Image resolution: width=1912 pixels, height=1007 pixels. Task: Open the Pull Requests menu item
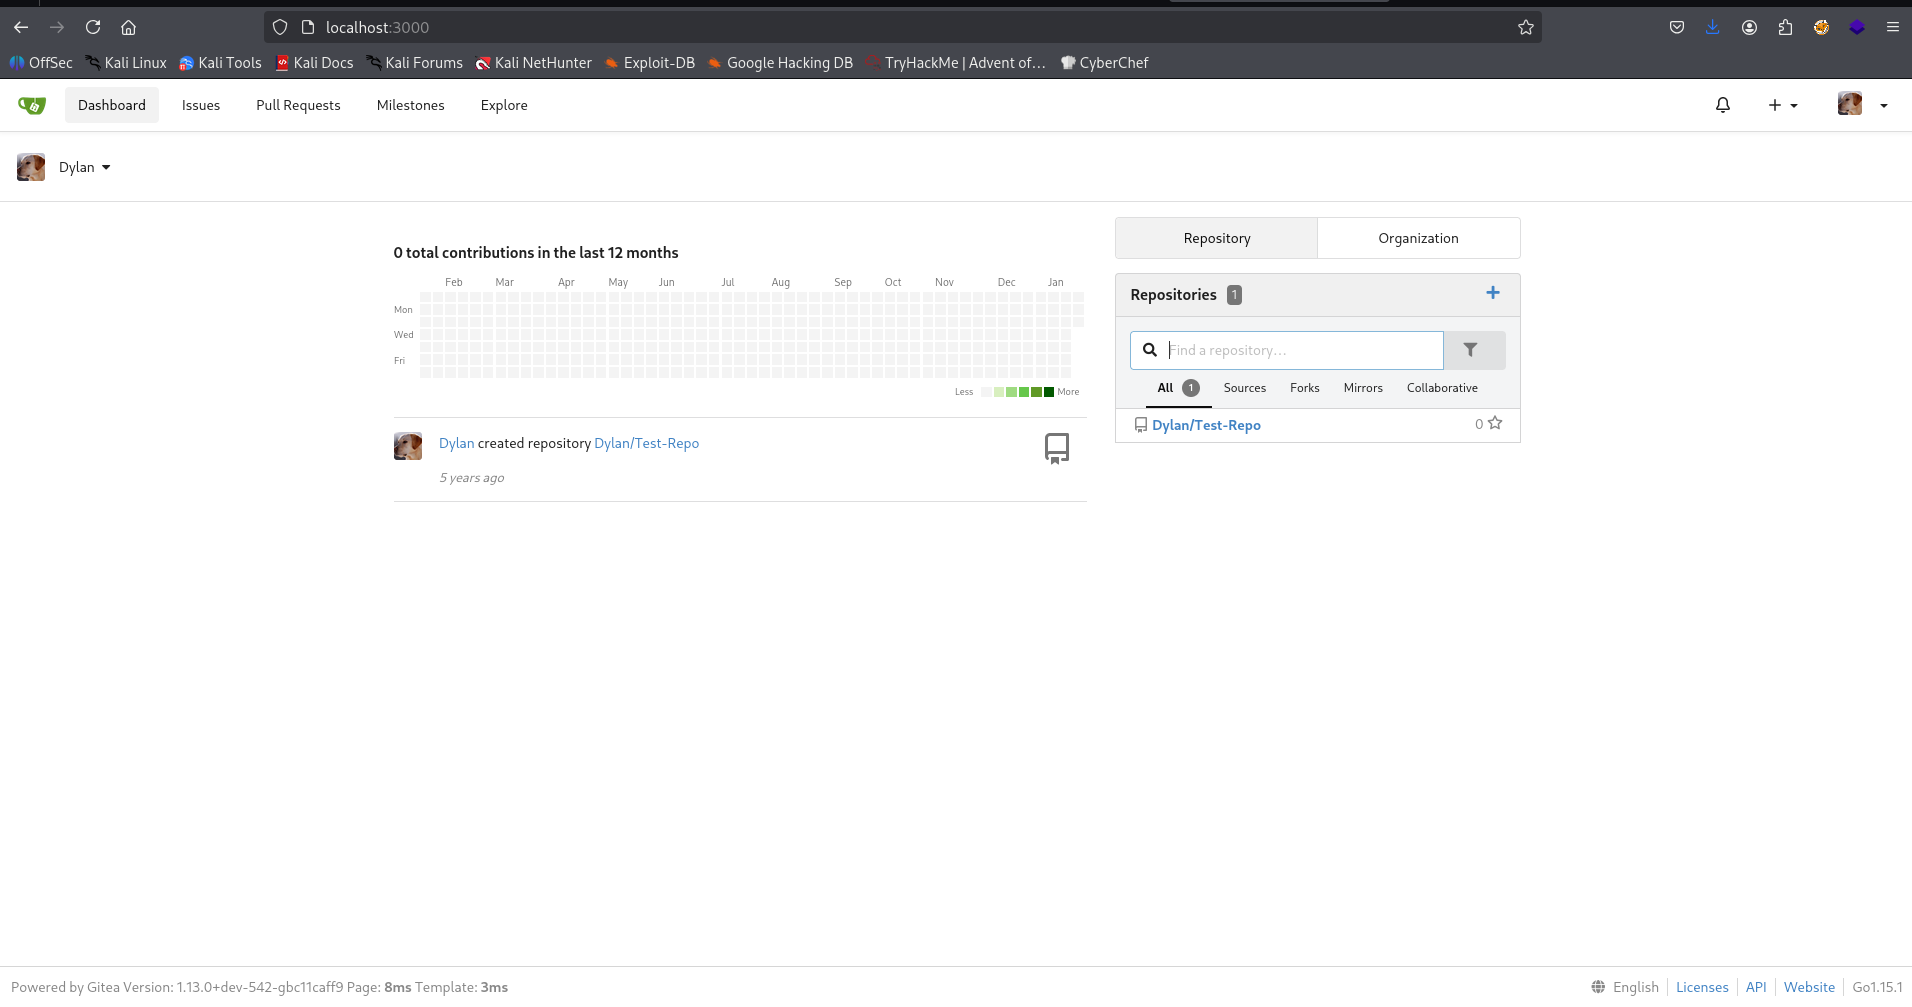pyautogui.click(x=298, y=105)
